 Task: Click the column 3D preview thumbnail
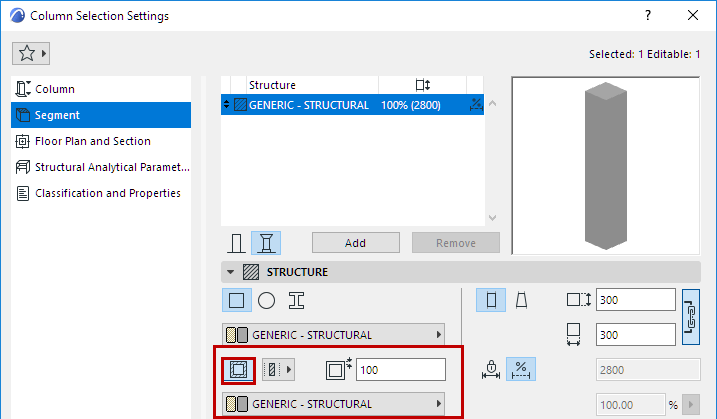(606, 166)
